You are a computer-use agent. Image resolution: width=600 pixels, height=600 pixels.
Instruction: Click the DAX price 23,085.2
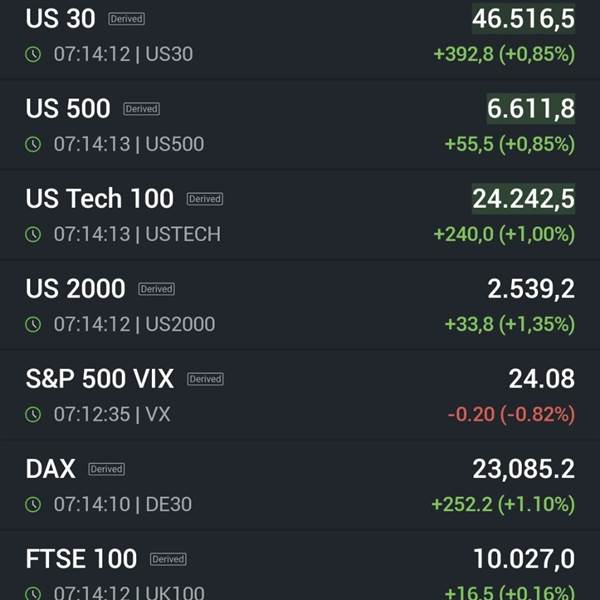point(523,469)
